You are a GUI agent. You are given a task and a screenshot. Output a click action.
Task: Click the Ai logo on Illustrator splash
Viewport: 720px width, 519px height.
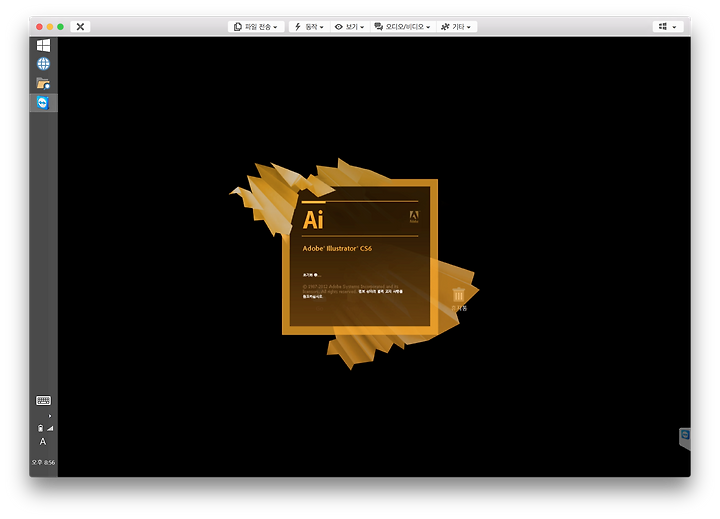(x=313, y=220)
